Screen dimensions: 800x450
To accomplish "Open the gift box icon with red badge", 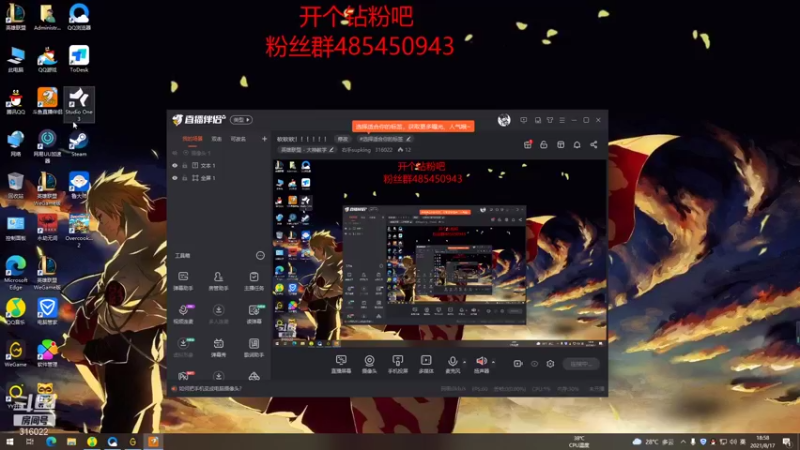I will (528, 145).
